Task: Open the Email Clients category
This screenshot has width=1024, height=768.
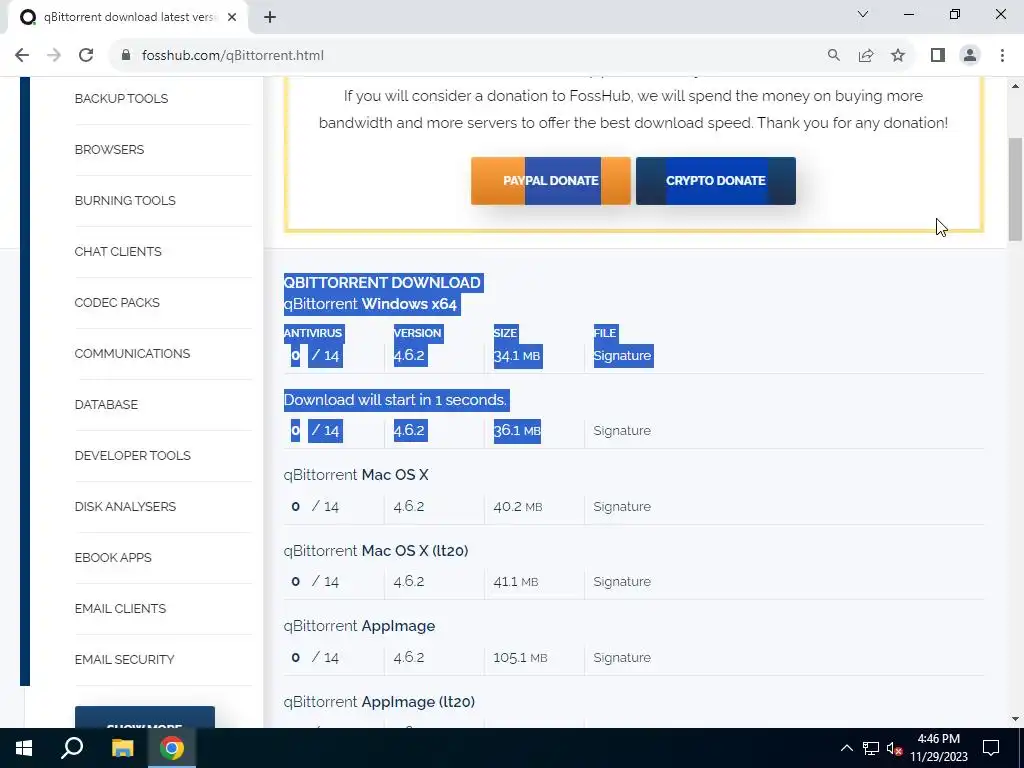Action: (x=120, y=608)
